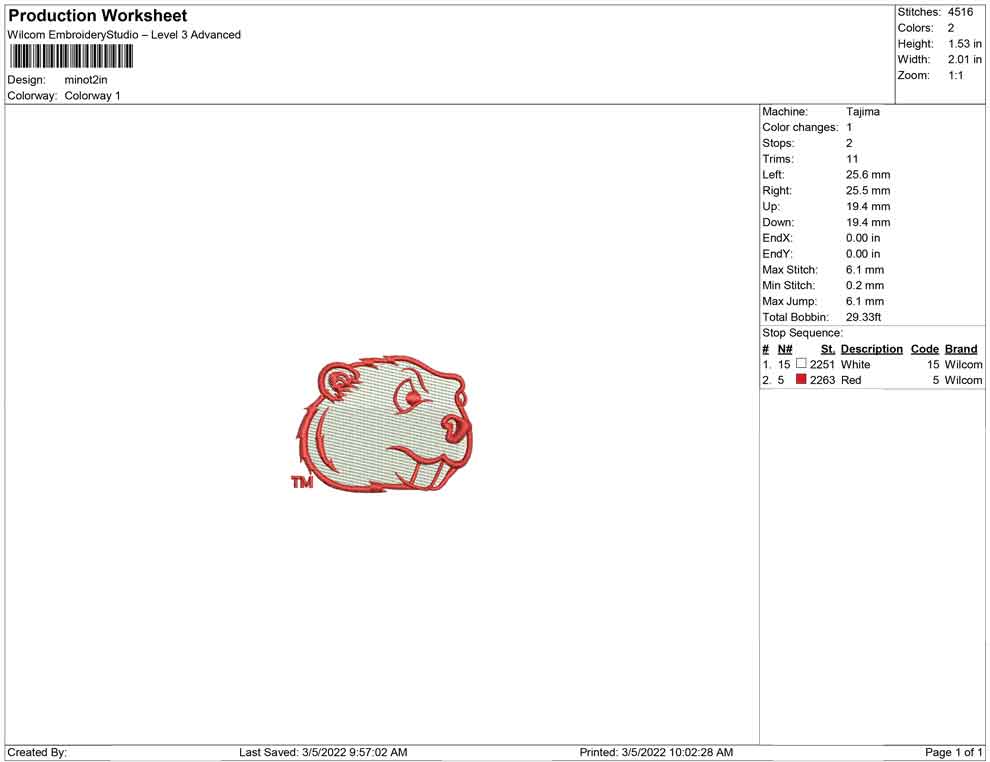The image size is (990, 762).
Task: Click the 'Max Jump:' label
Action: coord(789,301)
